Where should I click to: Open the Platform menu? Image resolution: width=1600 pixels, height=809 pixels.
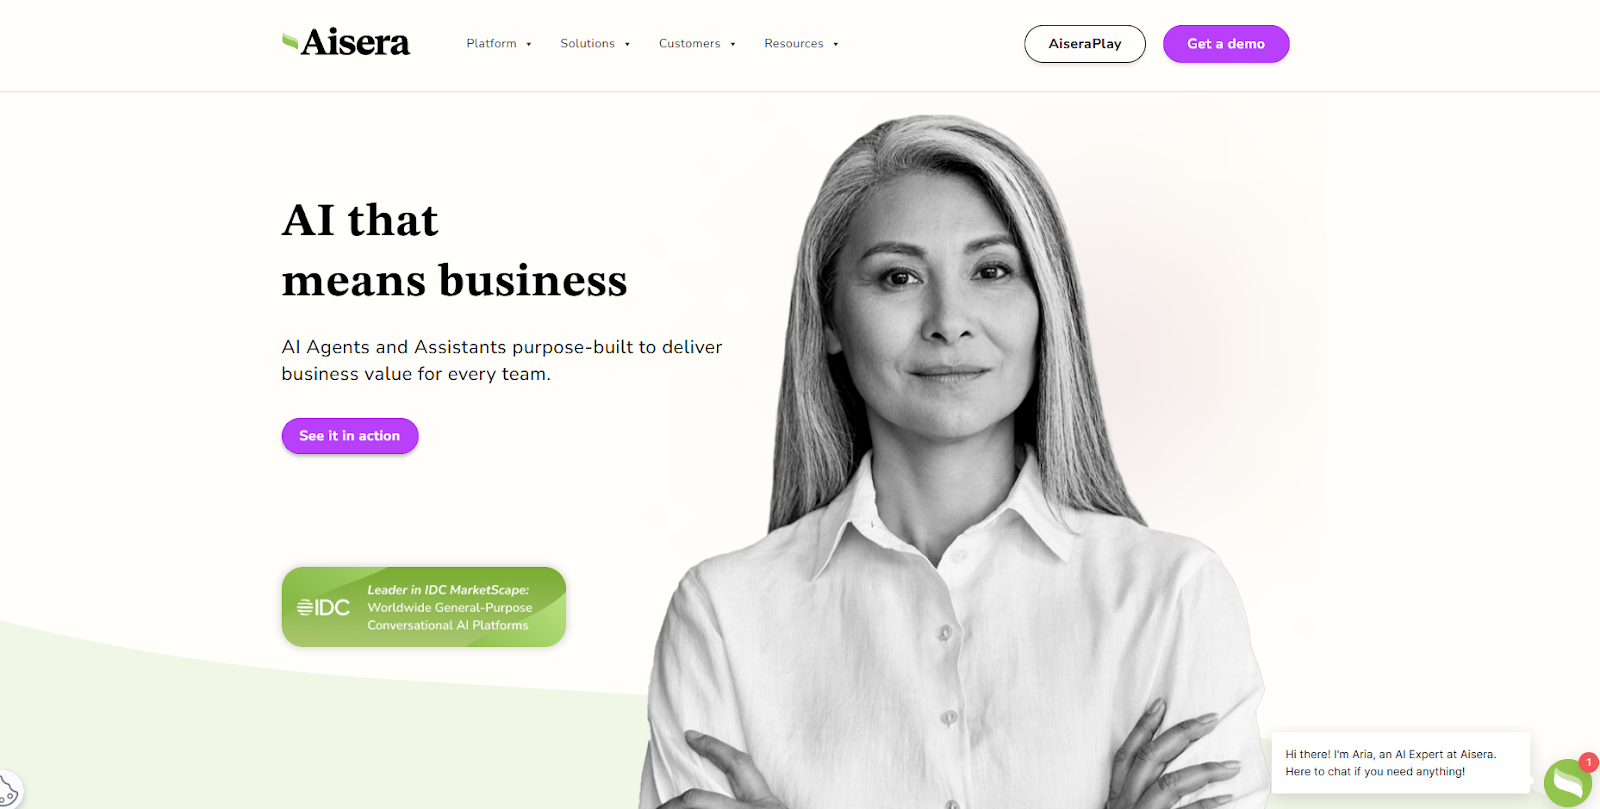[x=491, y=43]
